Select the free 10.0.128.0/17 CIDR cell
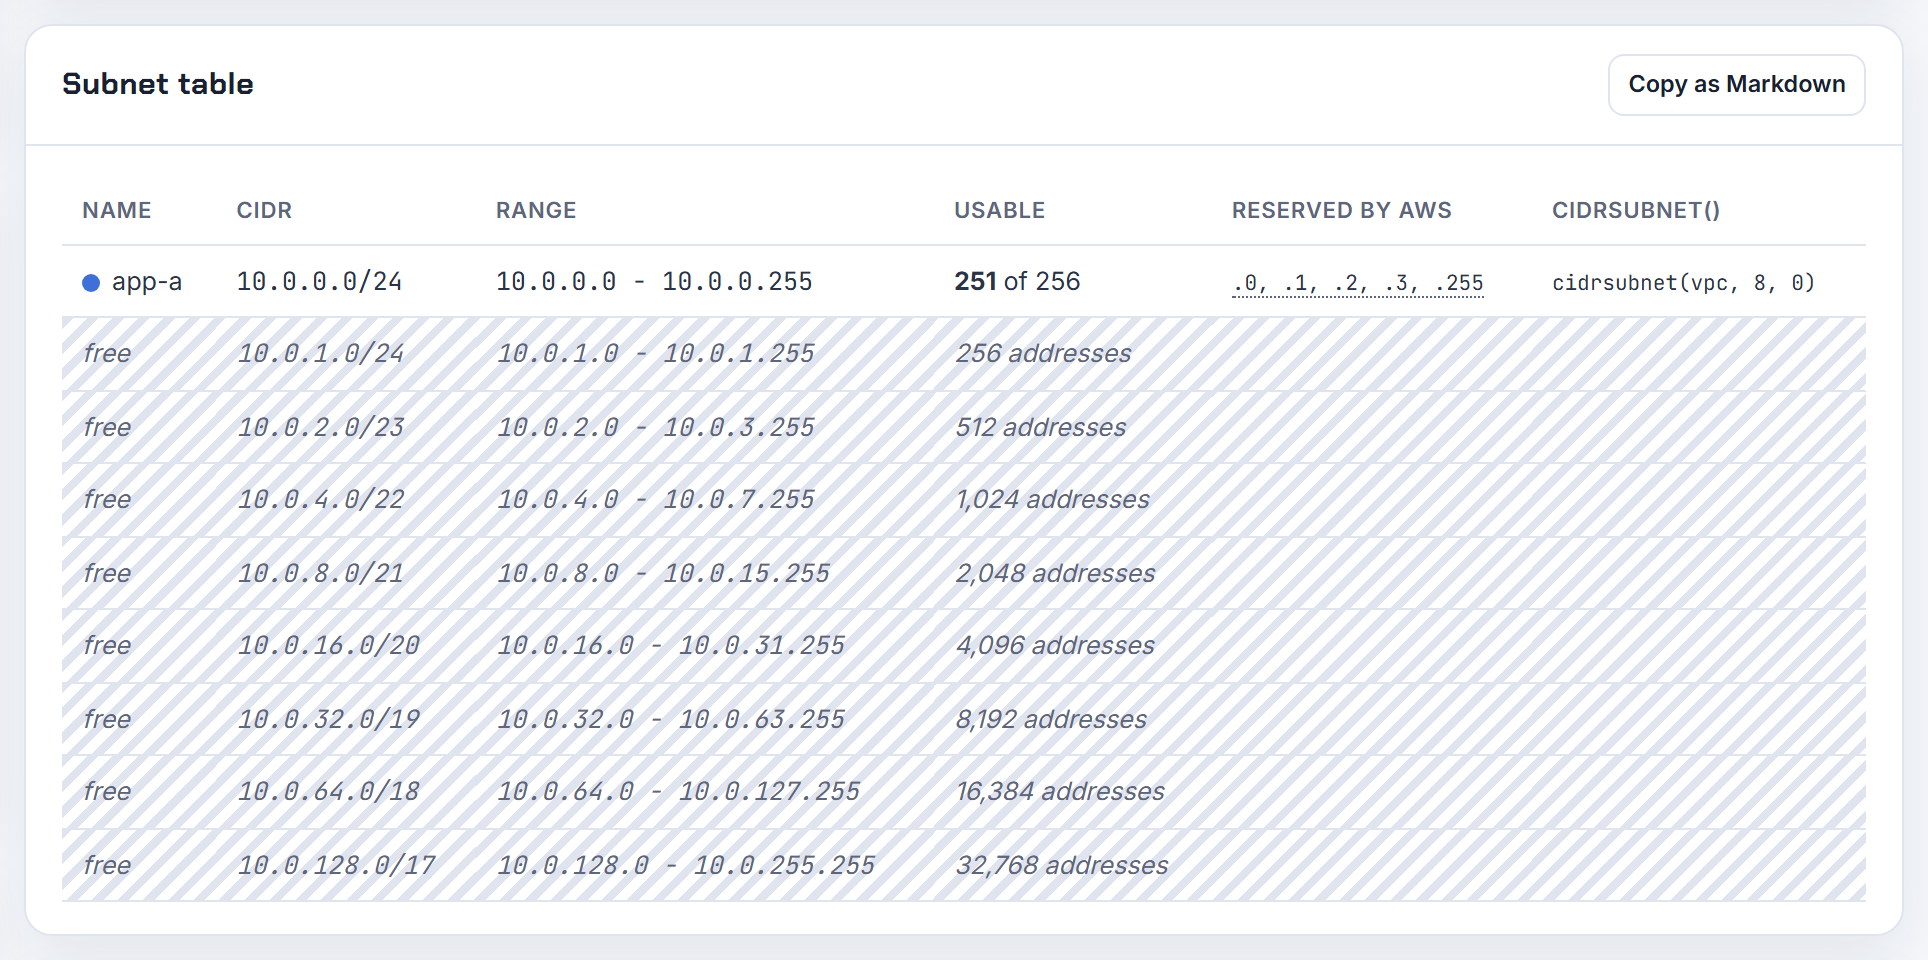The height and width of the screenshot is (960, 1928). pyautogui.click(x=336, y=866)
